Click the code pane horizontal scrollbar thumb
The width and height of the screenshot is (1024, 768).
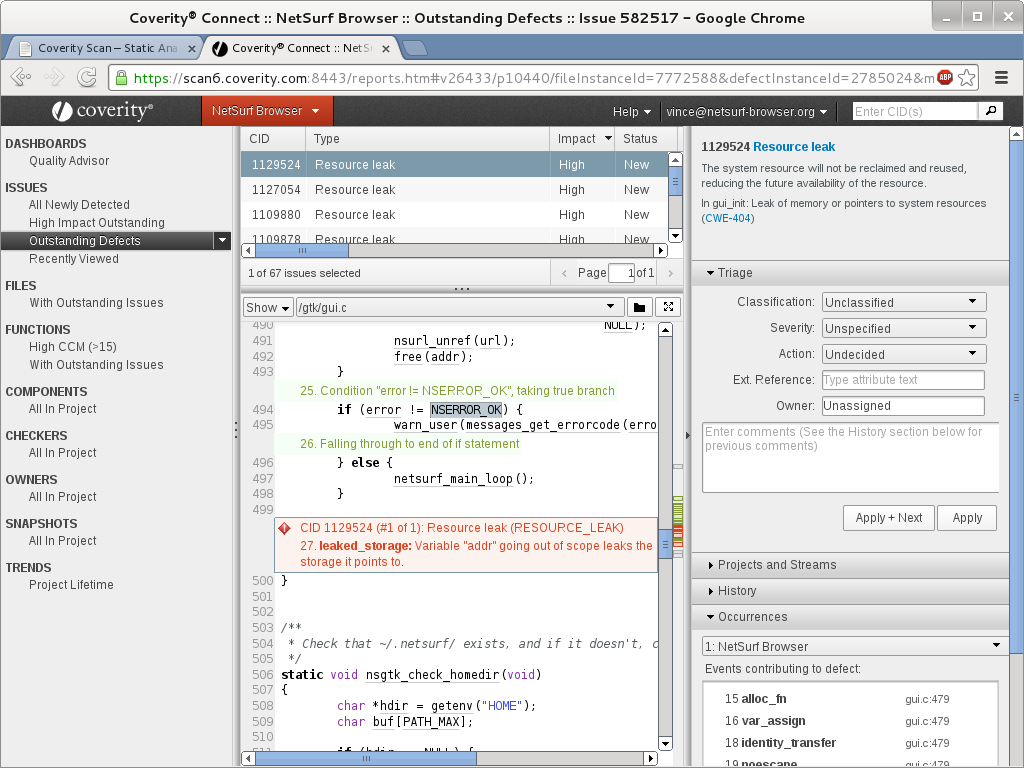coord(366,758)
